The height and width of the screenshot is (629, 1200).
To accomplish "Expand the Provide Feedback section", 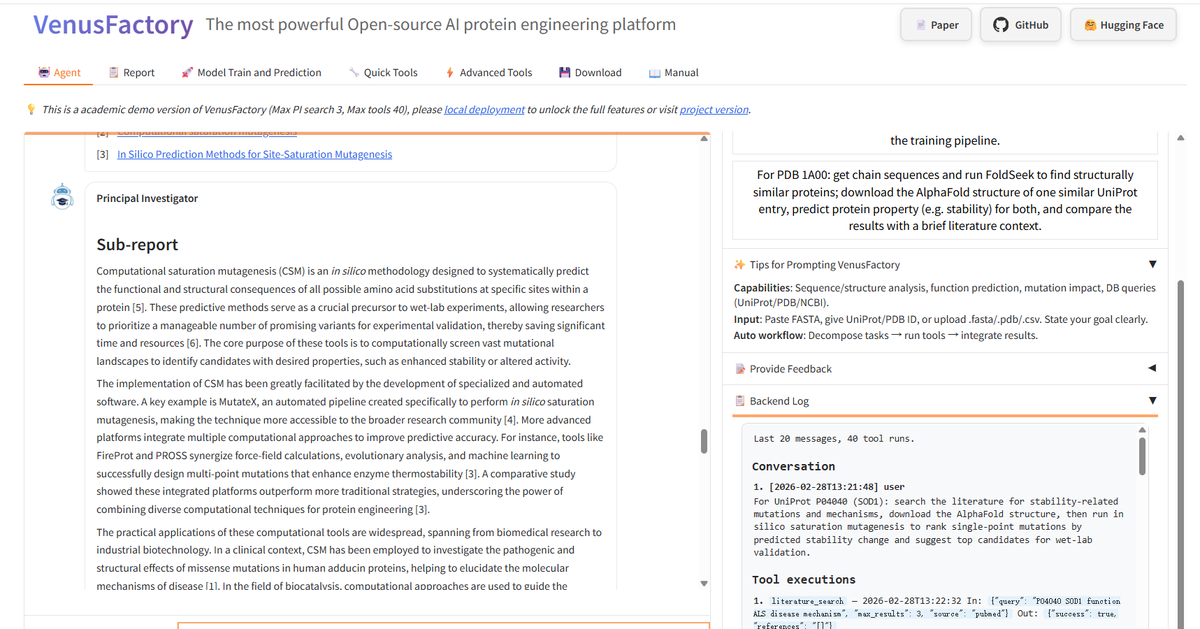I will point(945,369).
